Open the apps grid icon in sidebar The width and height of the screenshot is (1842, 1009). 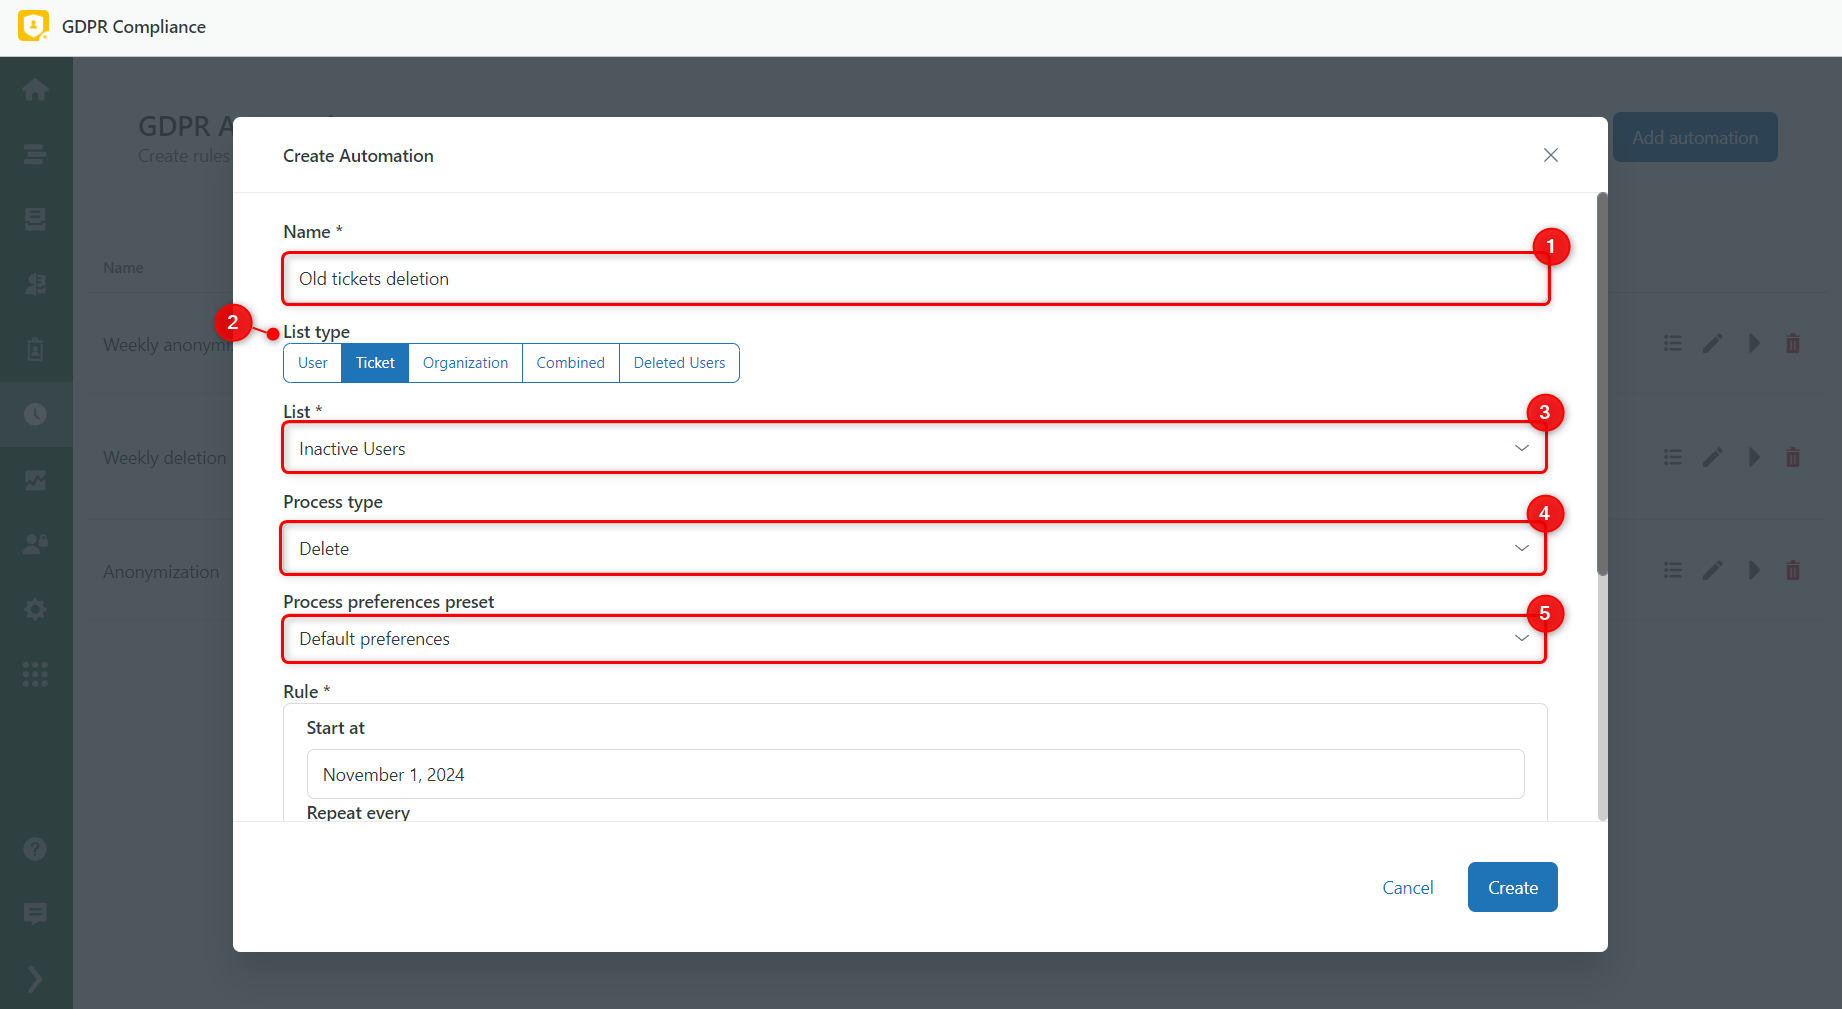point(35,674)
